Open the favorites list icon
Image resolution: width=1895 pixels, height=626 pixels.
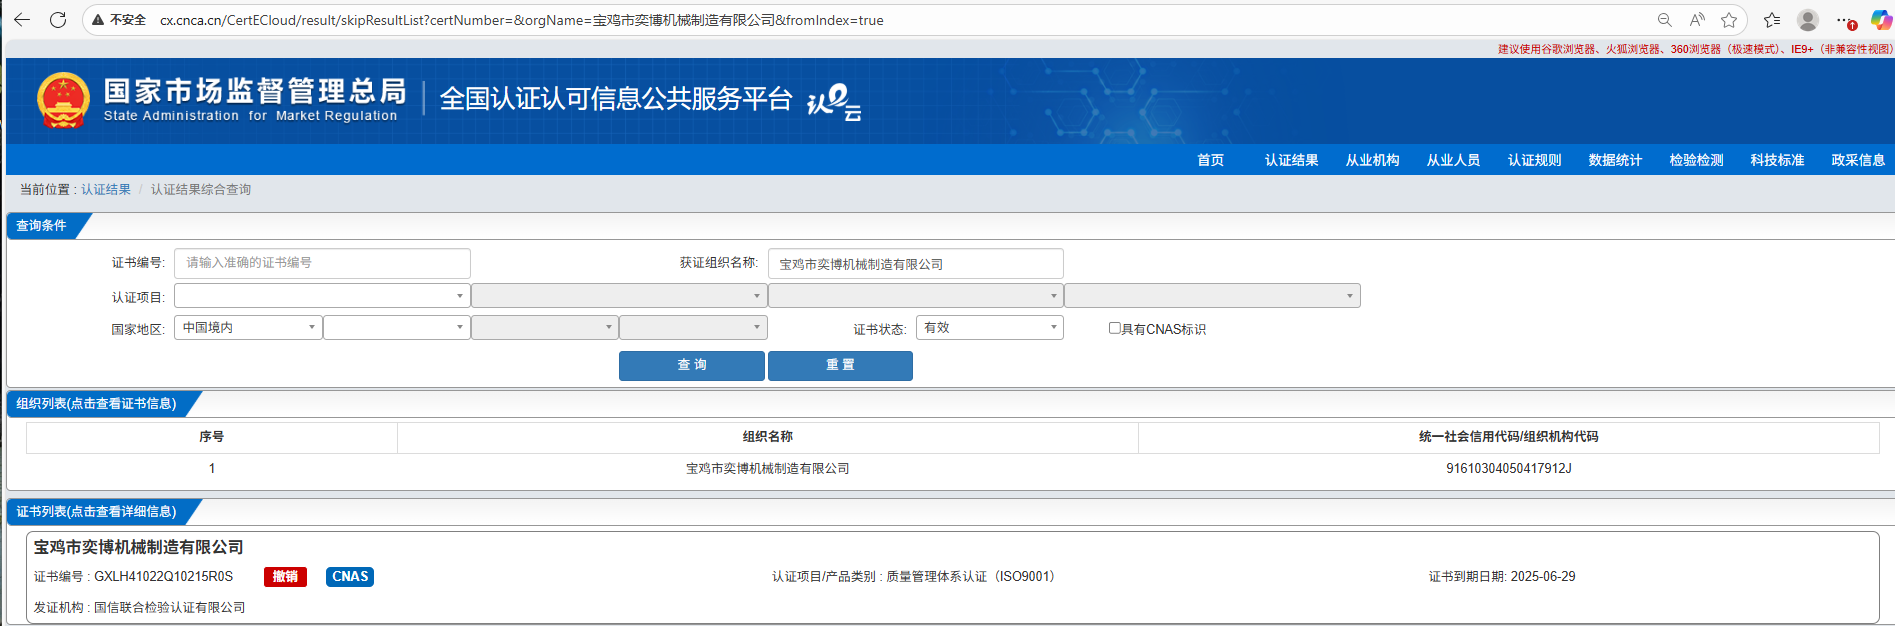[x=1772, y=20]
